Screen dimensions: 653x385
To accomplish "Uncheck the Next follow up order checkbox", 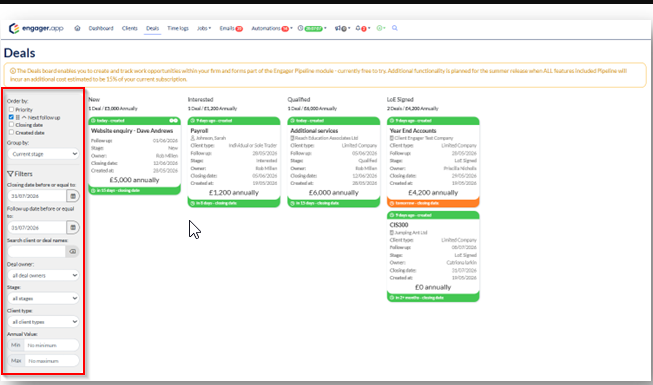I will (11, 117).
